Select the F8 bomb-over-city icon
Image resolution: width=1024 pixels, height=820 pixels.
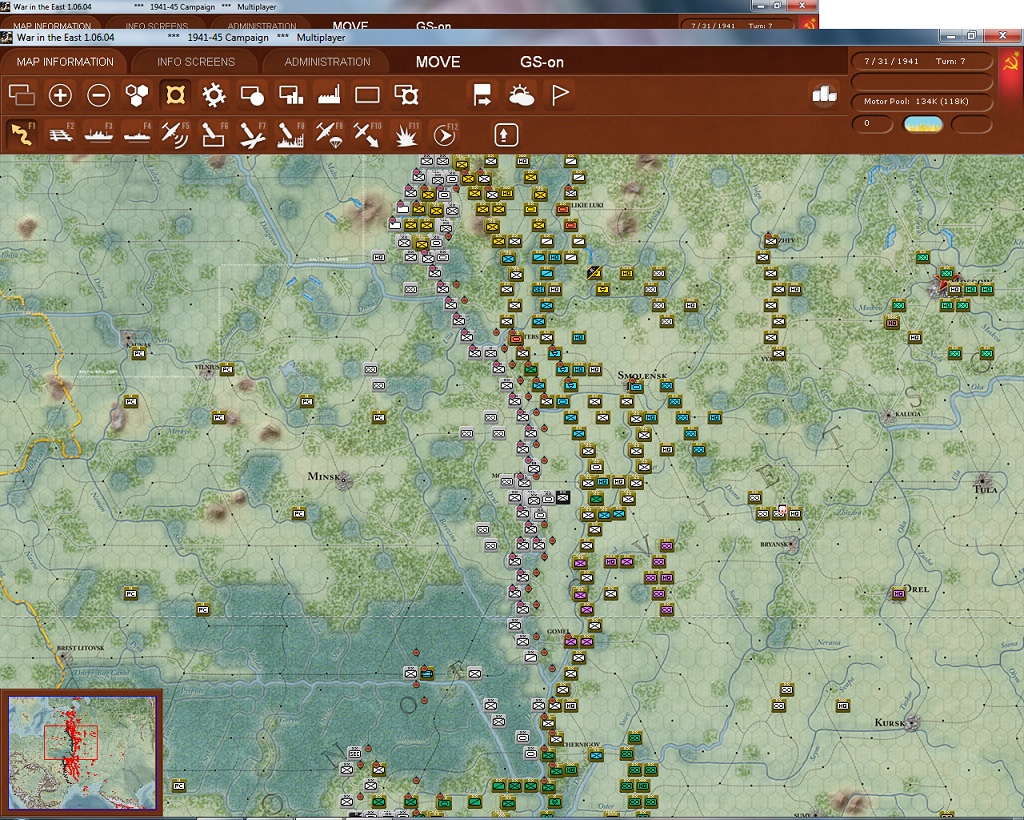[291, 134]
